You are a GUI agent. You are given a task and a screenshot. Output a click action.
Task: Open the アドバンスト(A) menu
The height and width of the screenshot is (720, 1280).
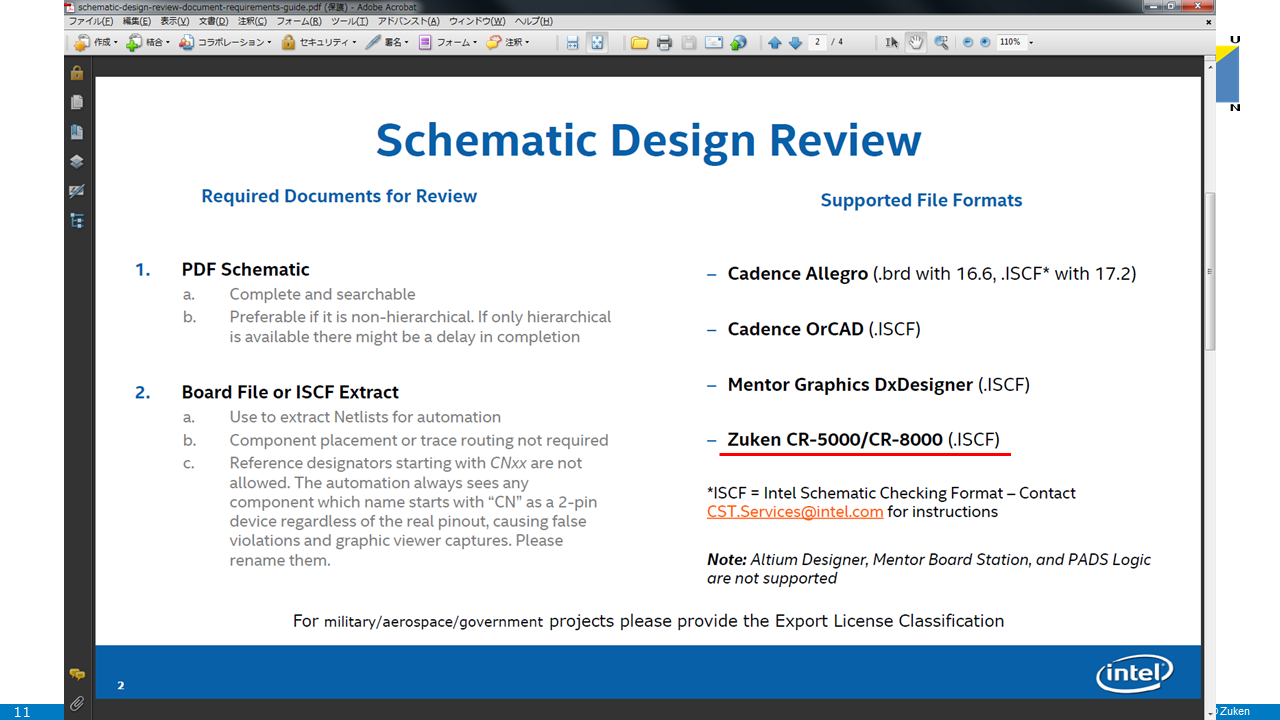(408, 21)
